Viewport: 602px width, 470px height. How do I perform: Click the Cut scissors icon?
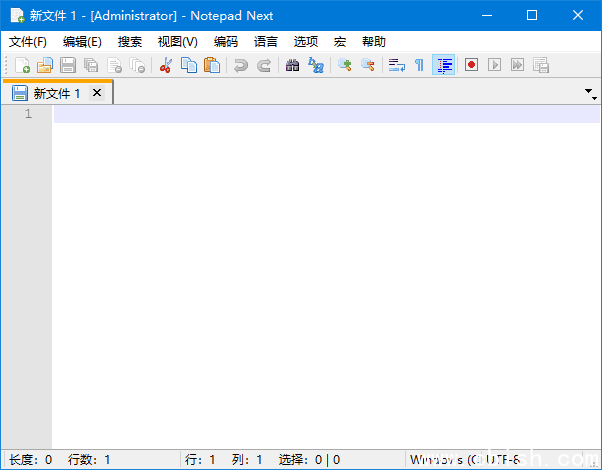point(166,65)
